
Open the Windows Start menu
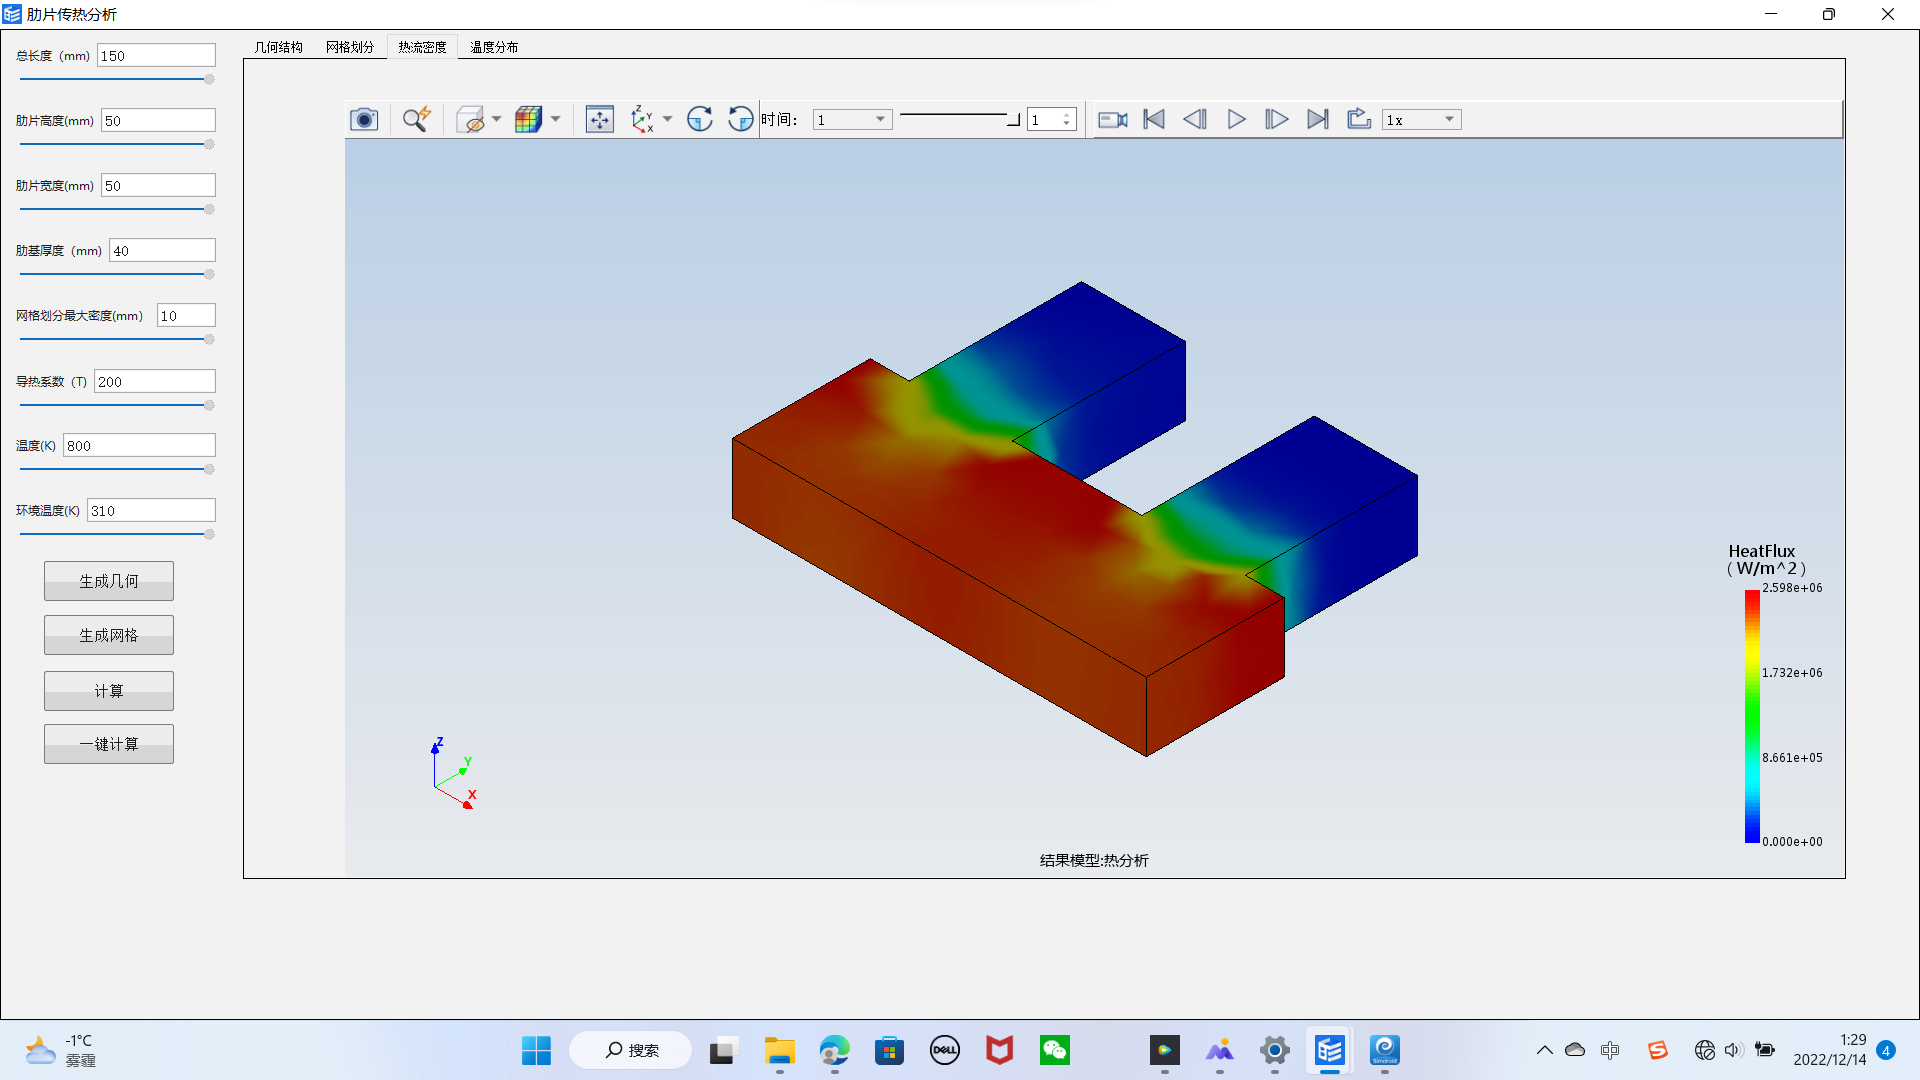[x=536, y=1050]
